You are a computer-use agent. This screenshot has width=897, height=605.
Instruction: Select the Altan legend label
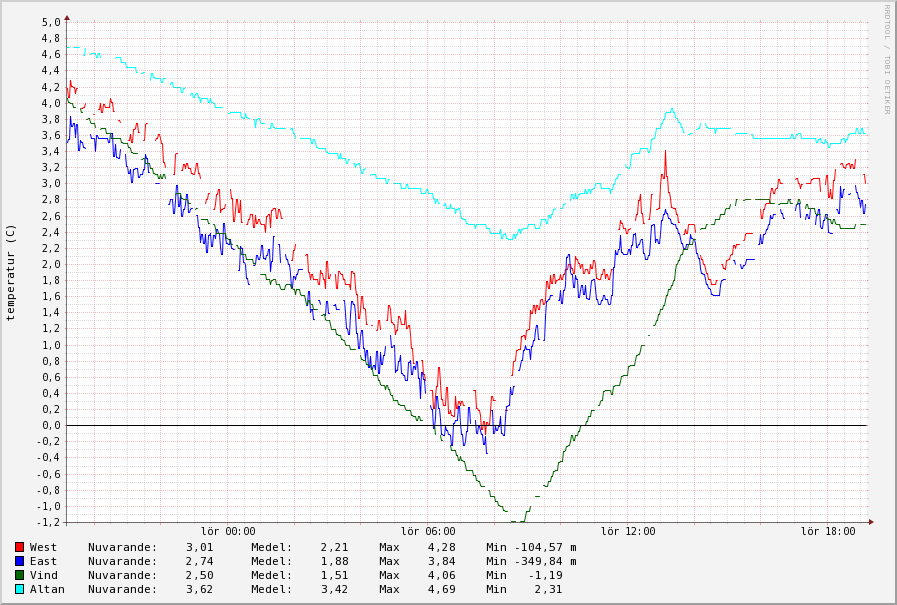pos(46,589)
